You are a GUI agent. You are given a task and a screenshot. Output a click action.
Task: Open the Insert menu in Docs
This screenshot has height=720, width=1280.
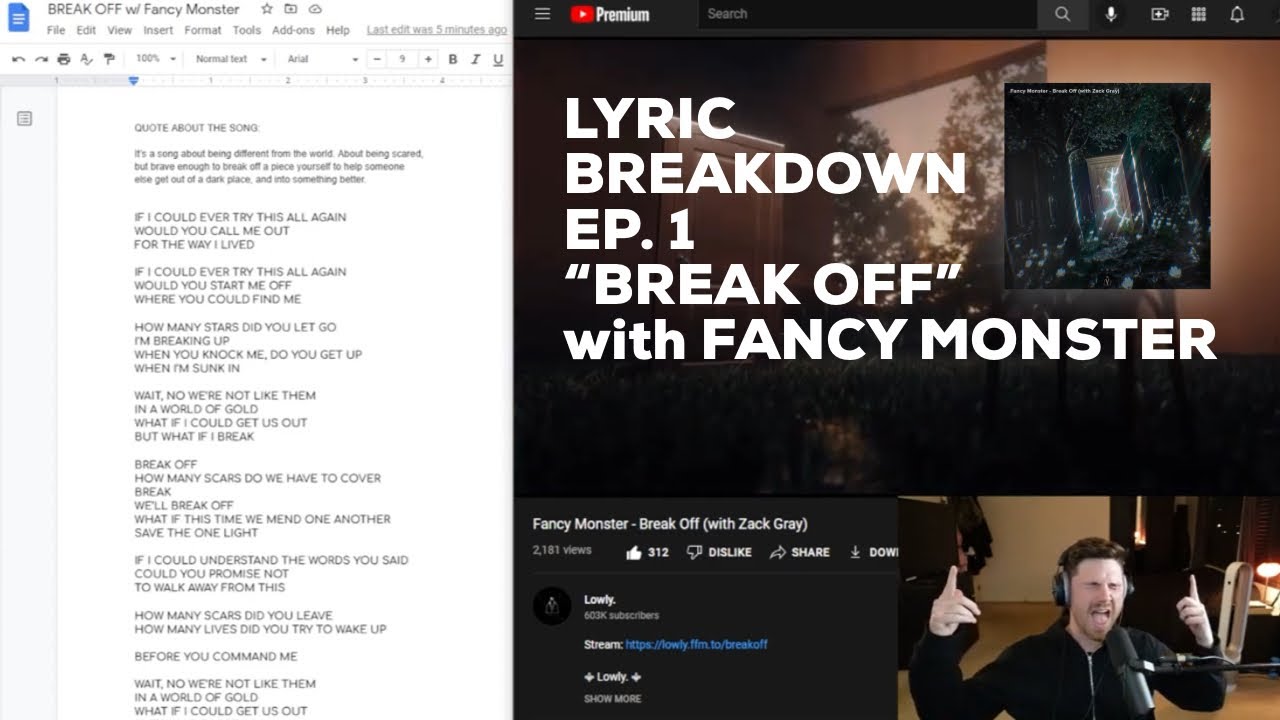coord(158,30)
